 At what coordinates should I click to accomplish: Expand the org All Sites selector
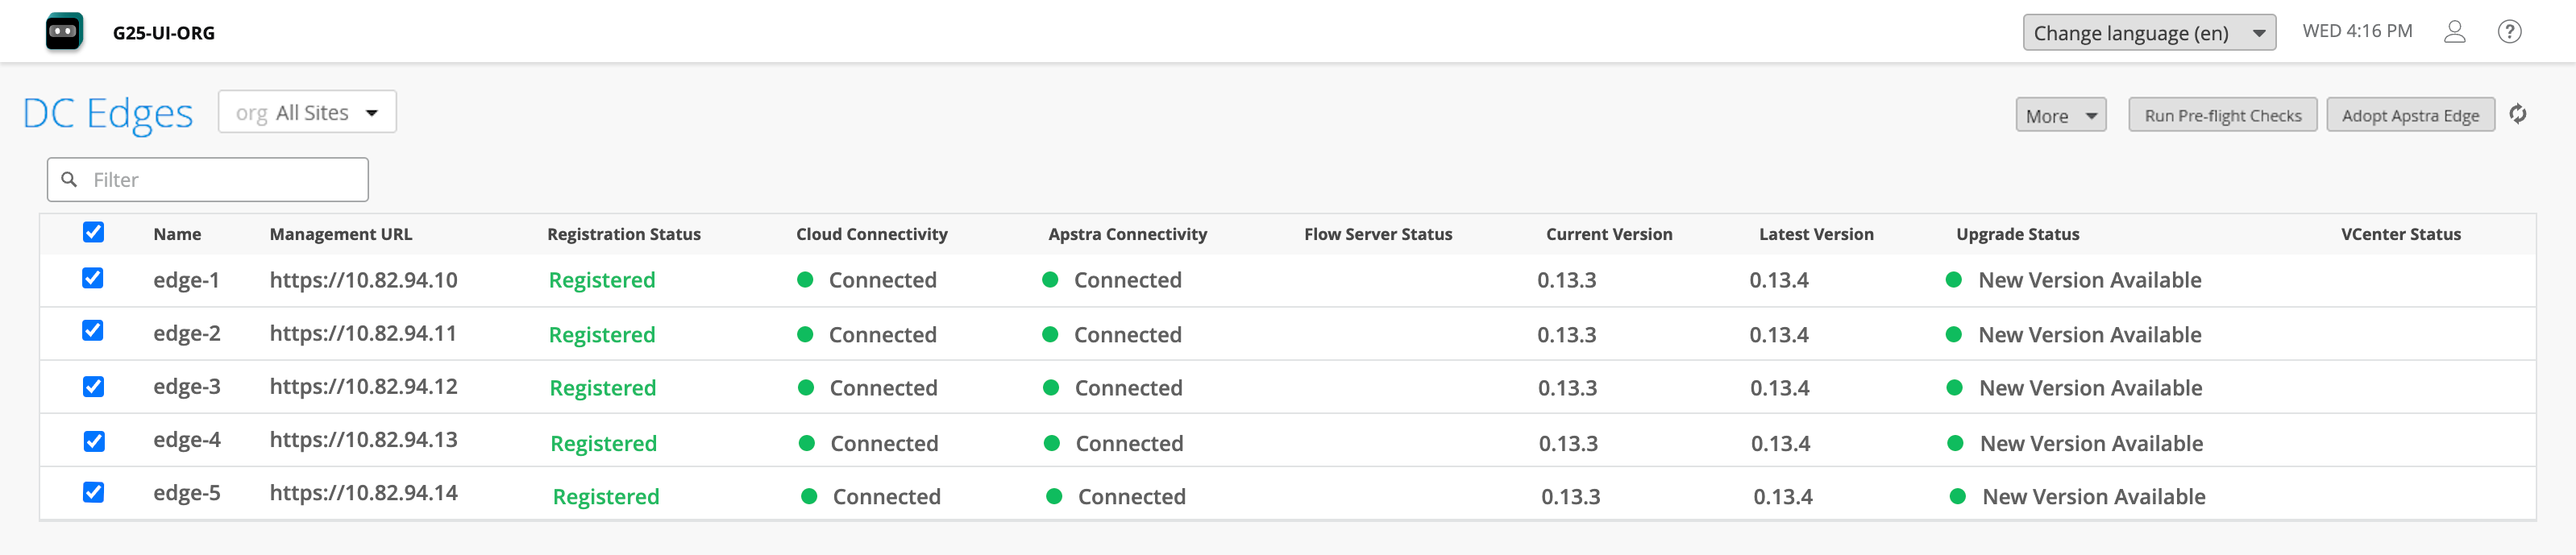click(307, 112)
